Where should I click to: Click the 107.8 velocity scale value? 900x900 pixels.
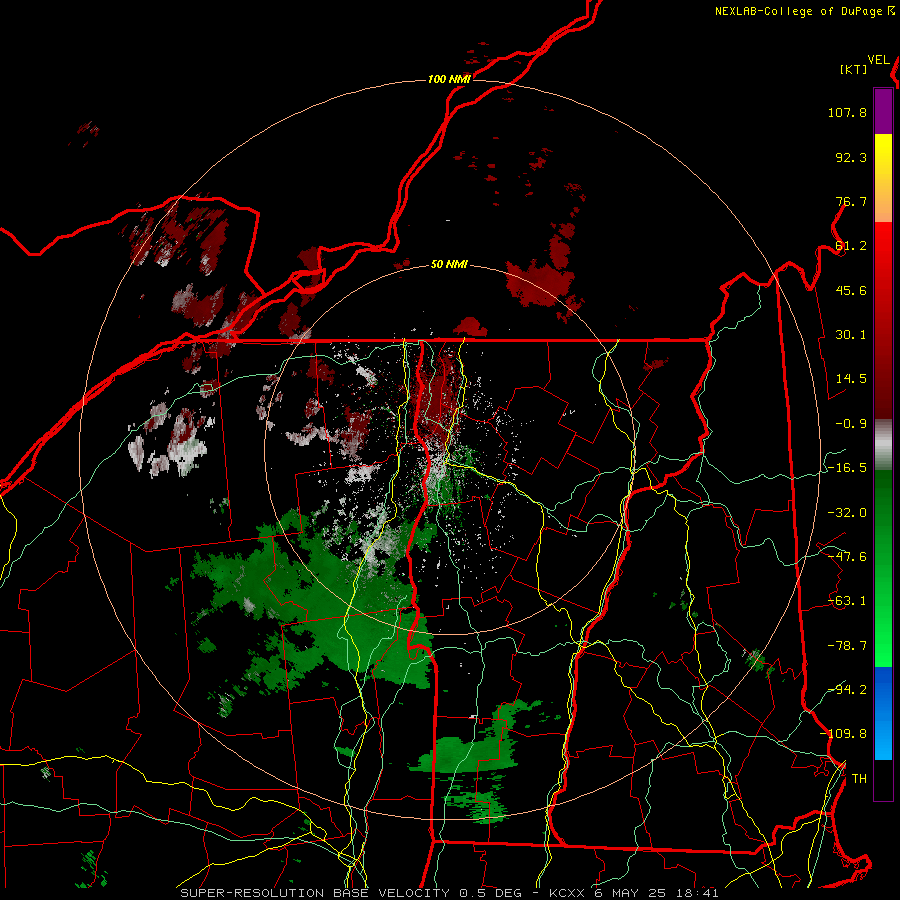coord(847,112)
